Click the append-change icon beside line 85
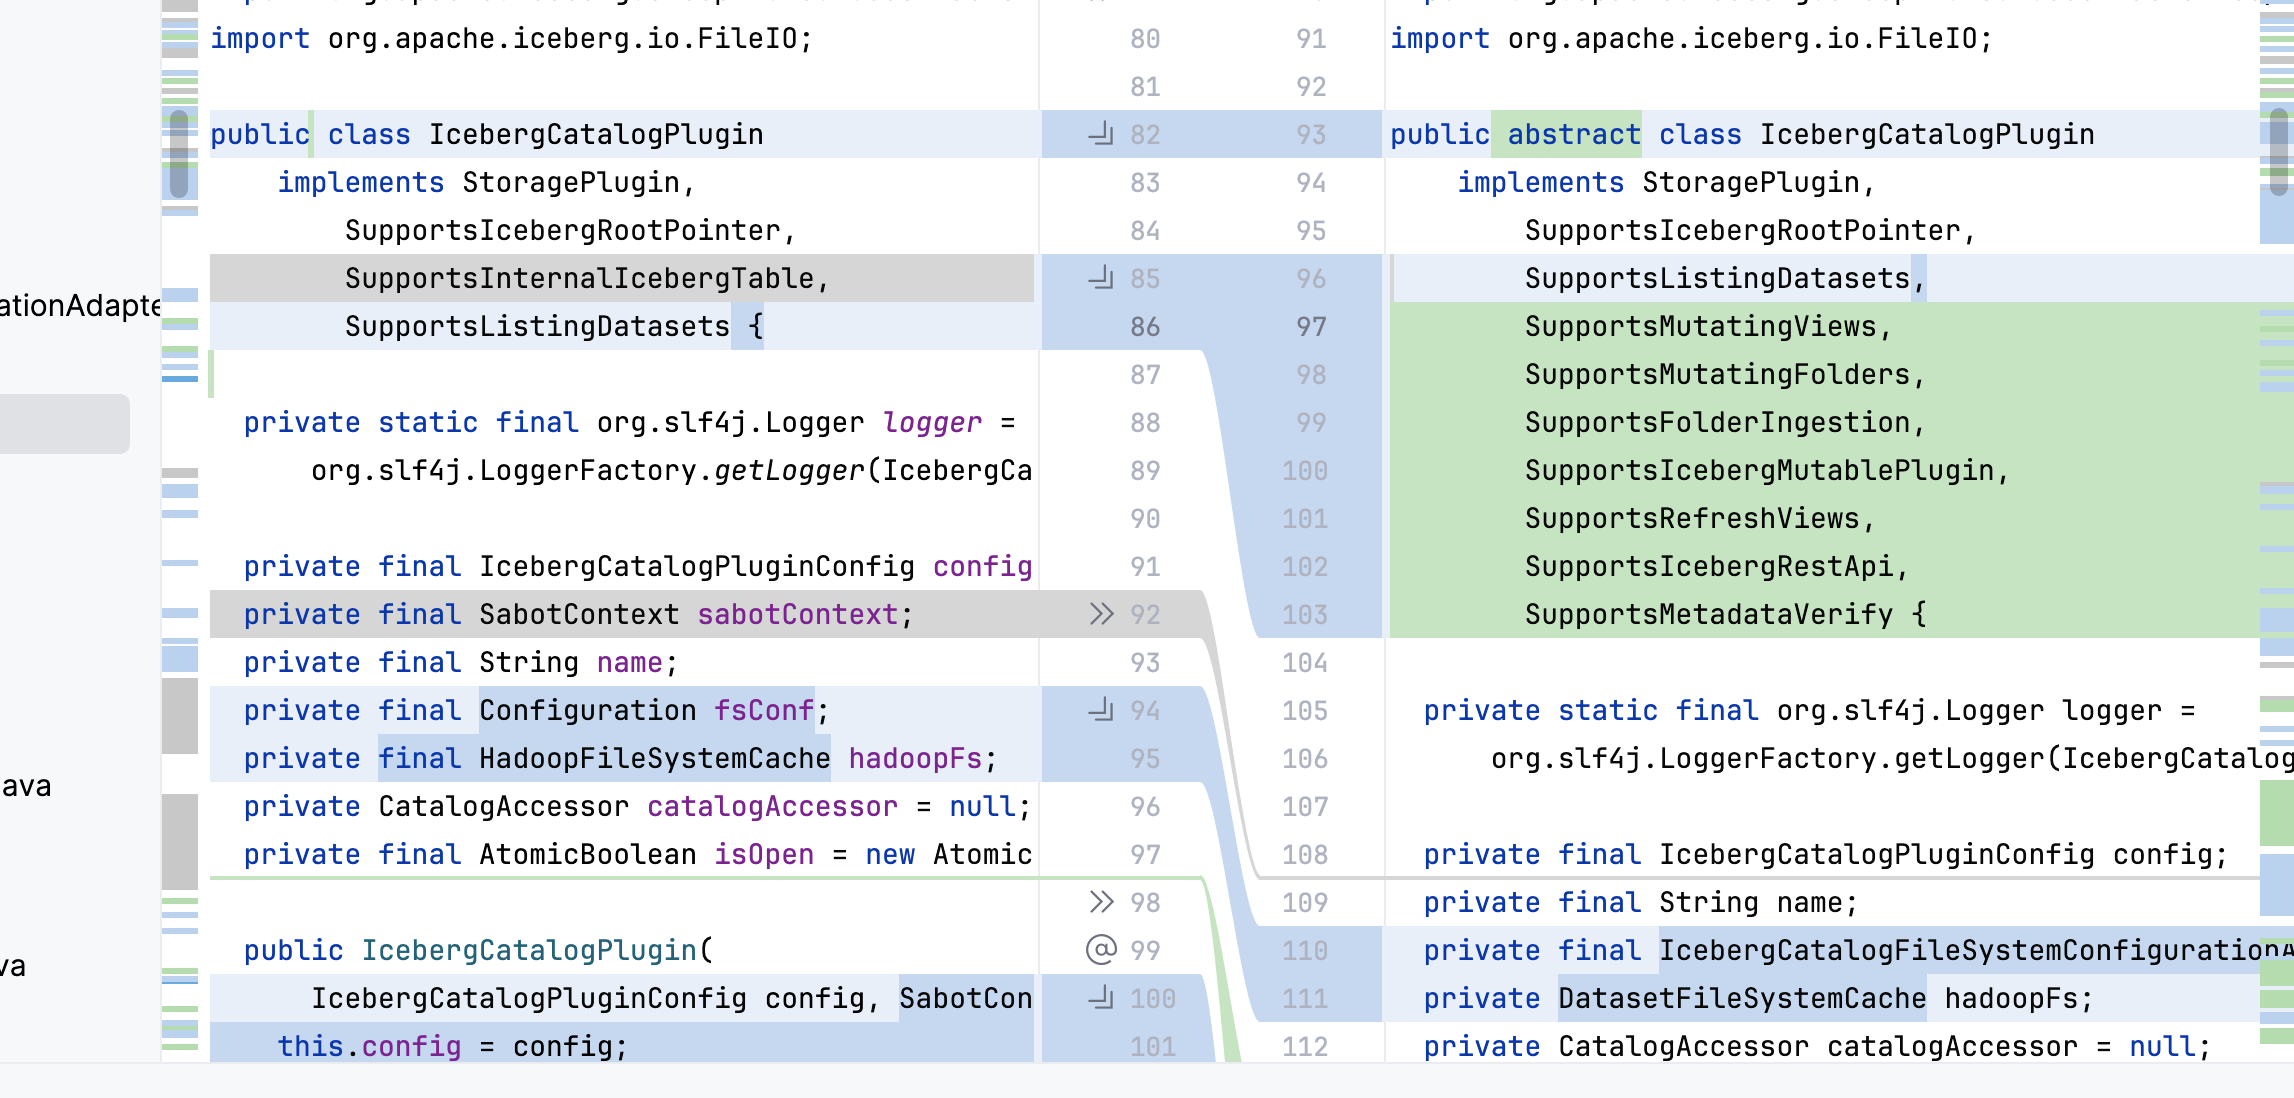The width and height of the screenshot is (2294, 1098). tap(1100, 278)
